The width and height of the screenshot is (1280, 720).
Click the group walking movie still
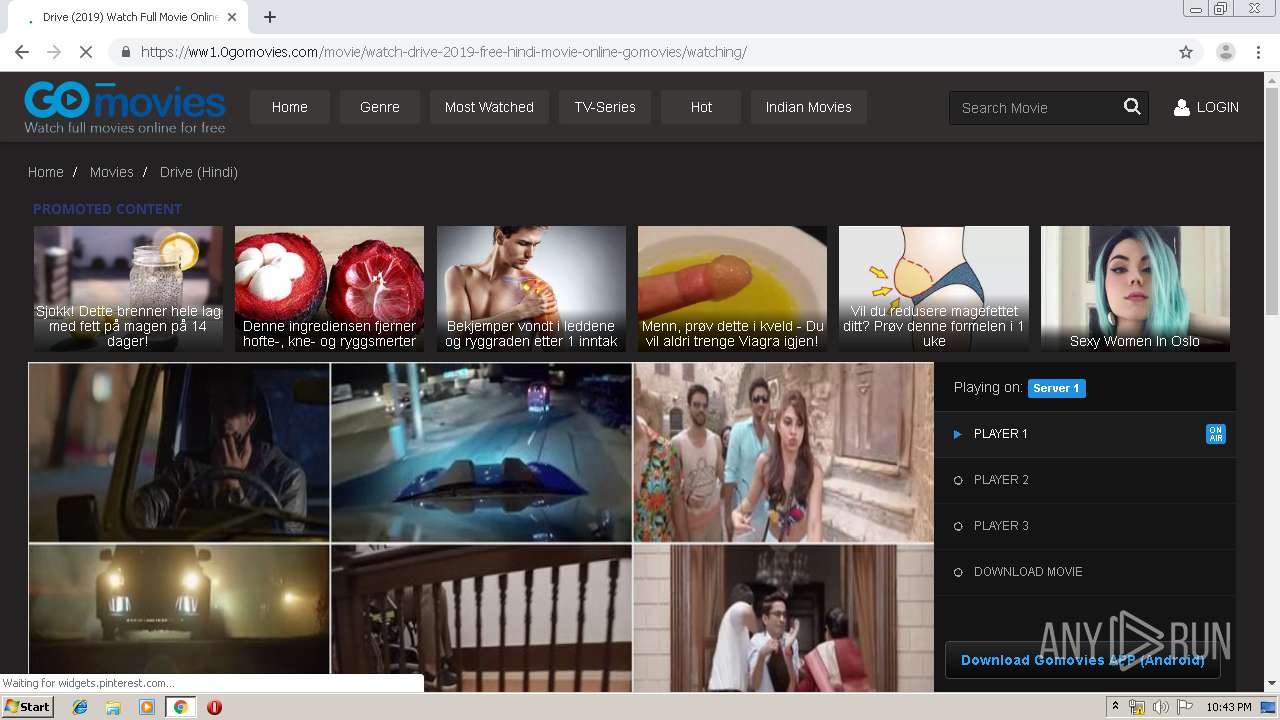tap(784, 452)
